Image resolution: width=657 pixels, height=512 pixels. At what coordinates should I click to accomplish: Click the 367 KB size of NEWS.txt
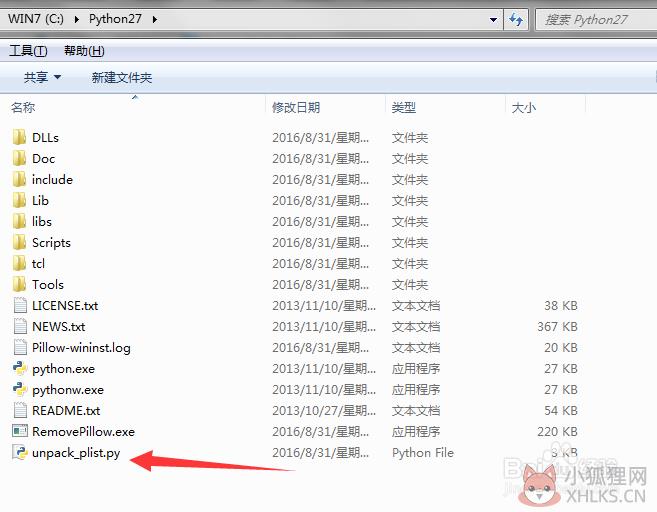[557, 326]
